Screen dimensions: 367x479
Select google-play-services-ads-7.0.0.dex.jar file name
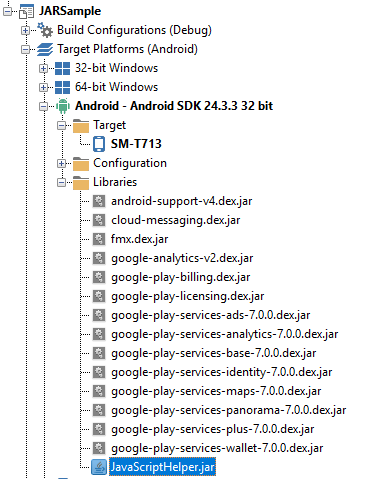tap(211, 315)
